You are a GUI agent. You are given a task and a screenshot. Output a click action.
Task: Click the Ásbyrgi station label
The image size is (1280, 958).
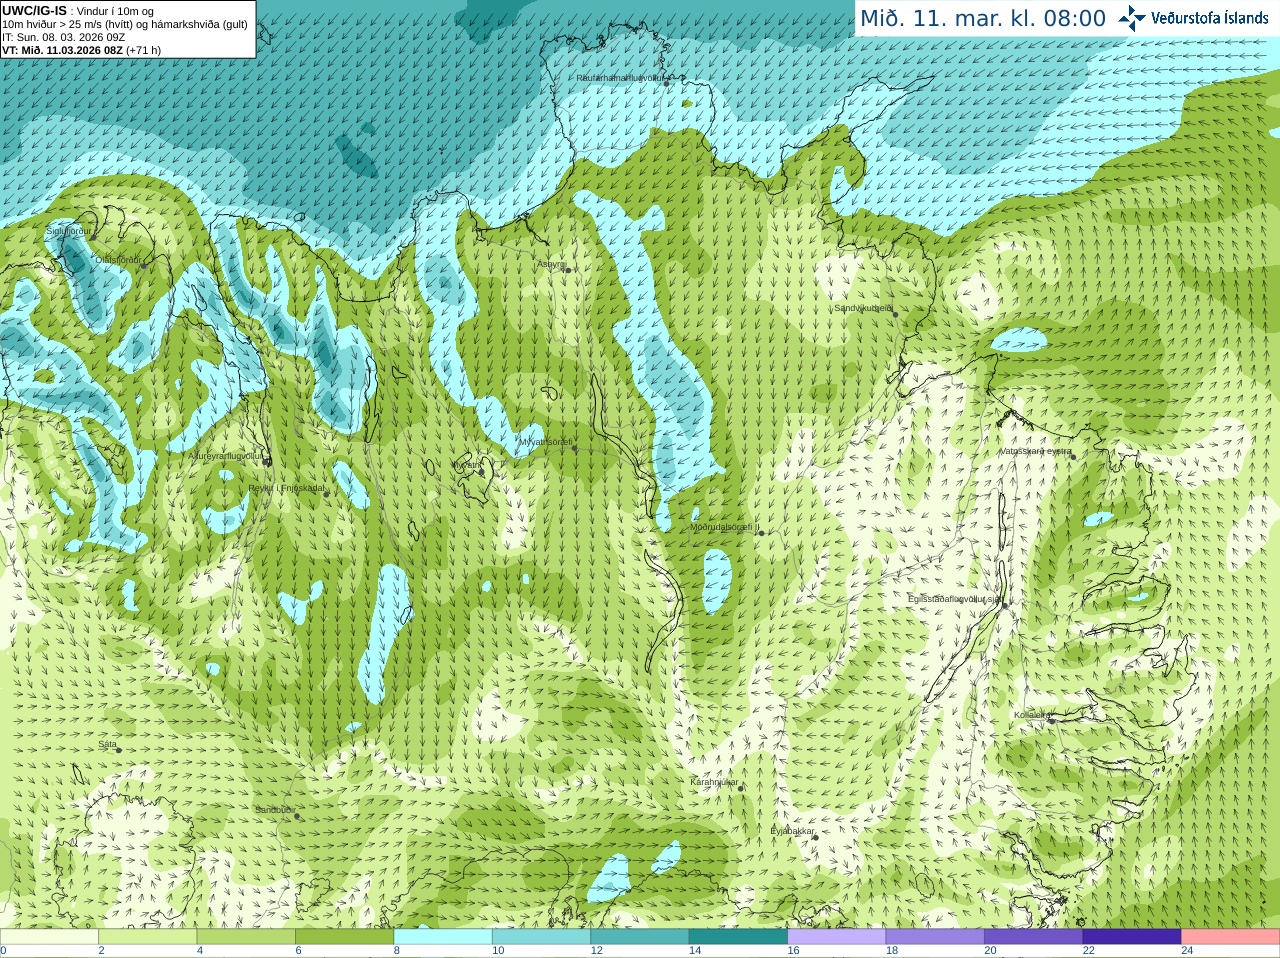tap(551, 264)
